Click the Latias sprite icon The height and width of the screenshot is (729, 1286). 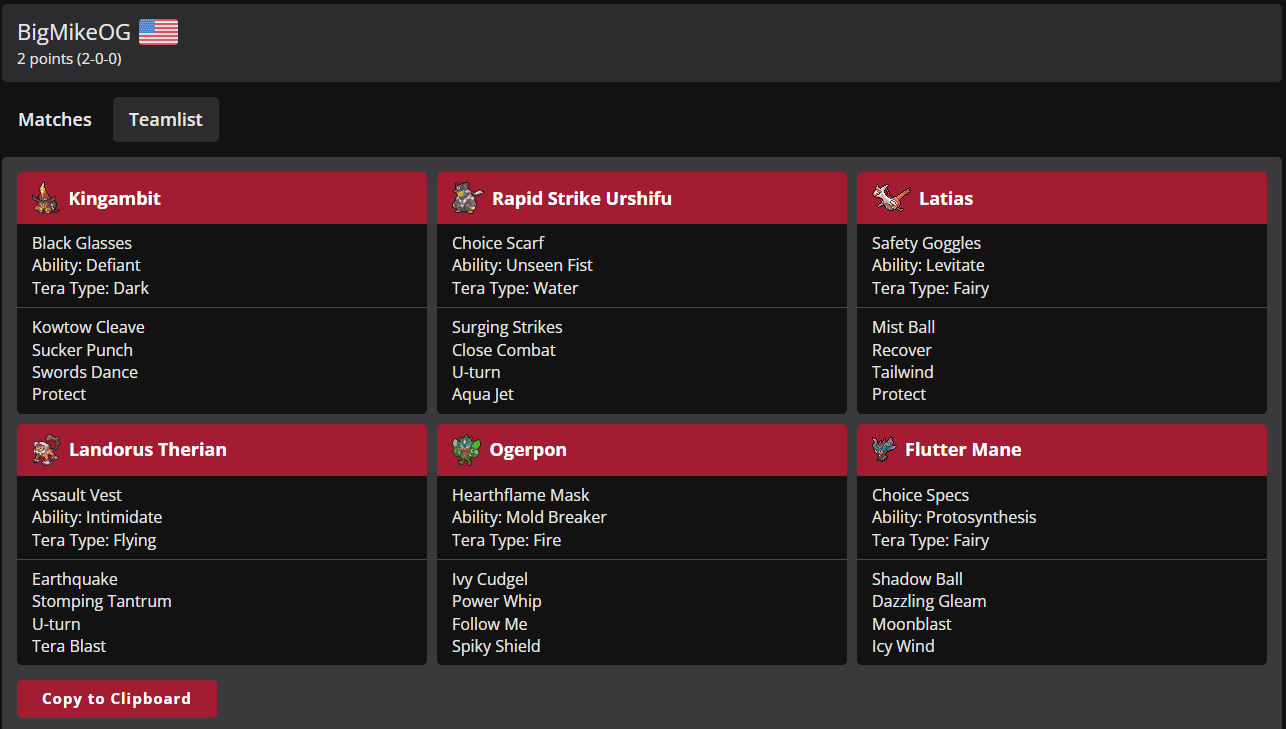click(x=890, y=198)
